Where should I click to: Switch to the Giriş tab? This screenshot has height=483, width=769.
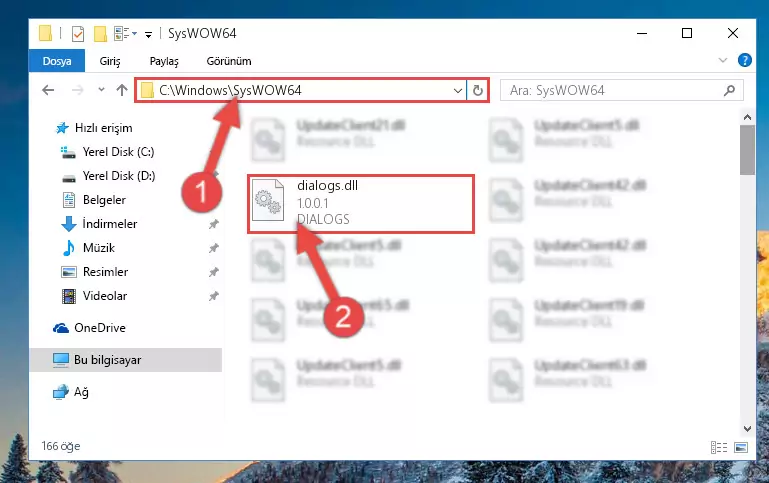(110, 61)
